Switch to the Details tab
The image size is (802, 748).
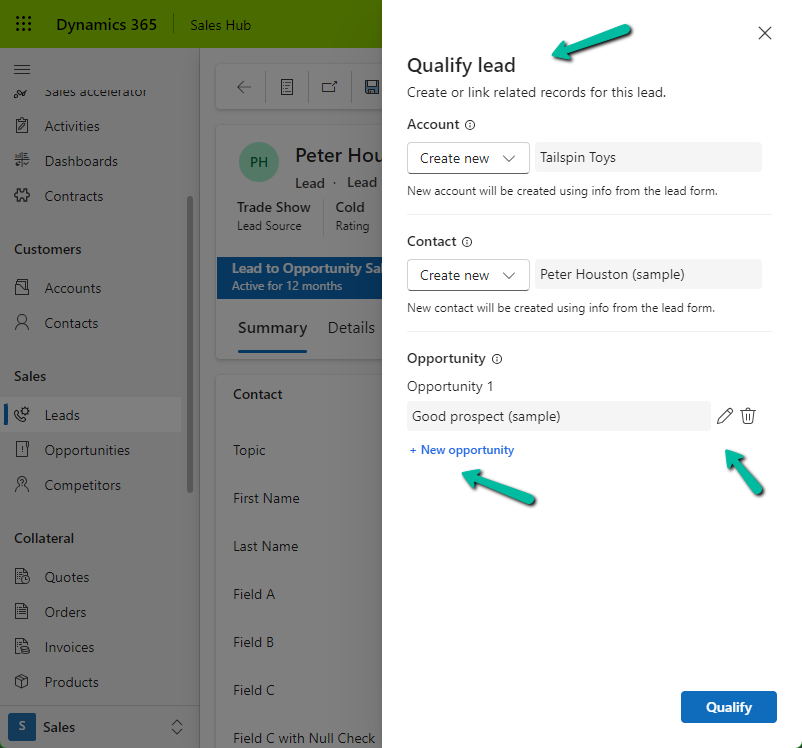pos(351,328)
